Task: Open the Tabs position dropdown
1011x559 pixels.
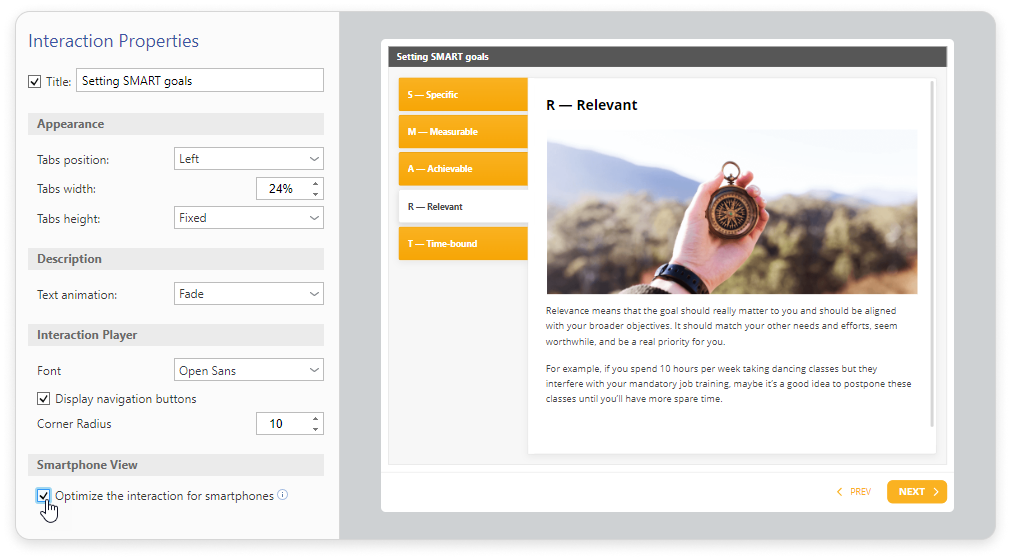Action: (x=248, y=159)
